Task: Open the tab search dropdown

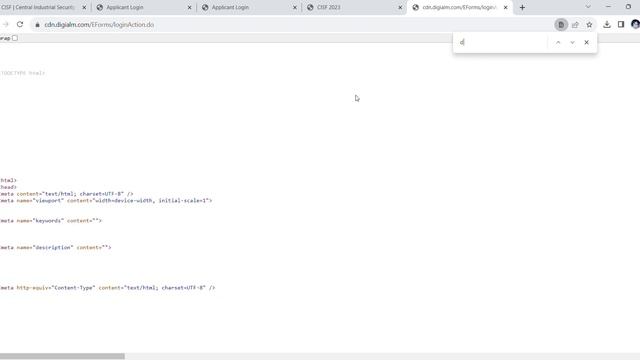Action: click(x=588, y=7)
